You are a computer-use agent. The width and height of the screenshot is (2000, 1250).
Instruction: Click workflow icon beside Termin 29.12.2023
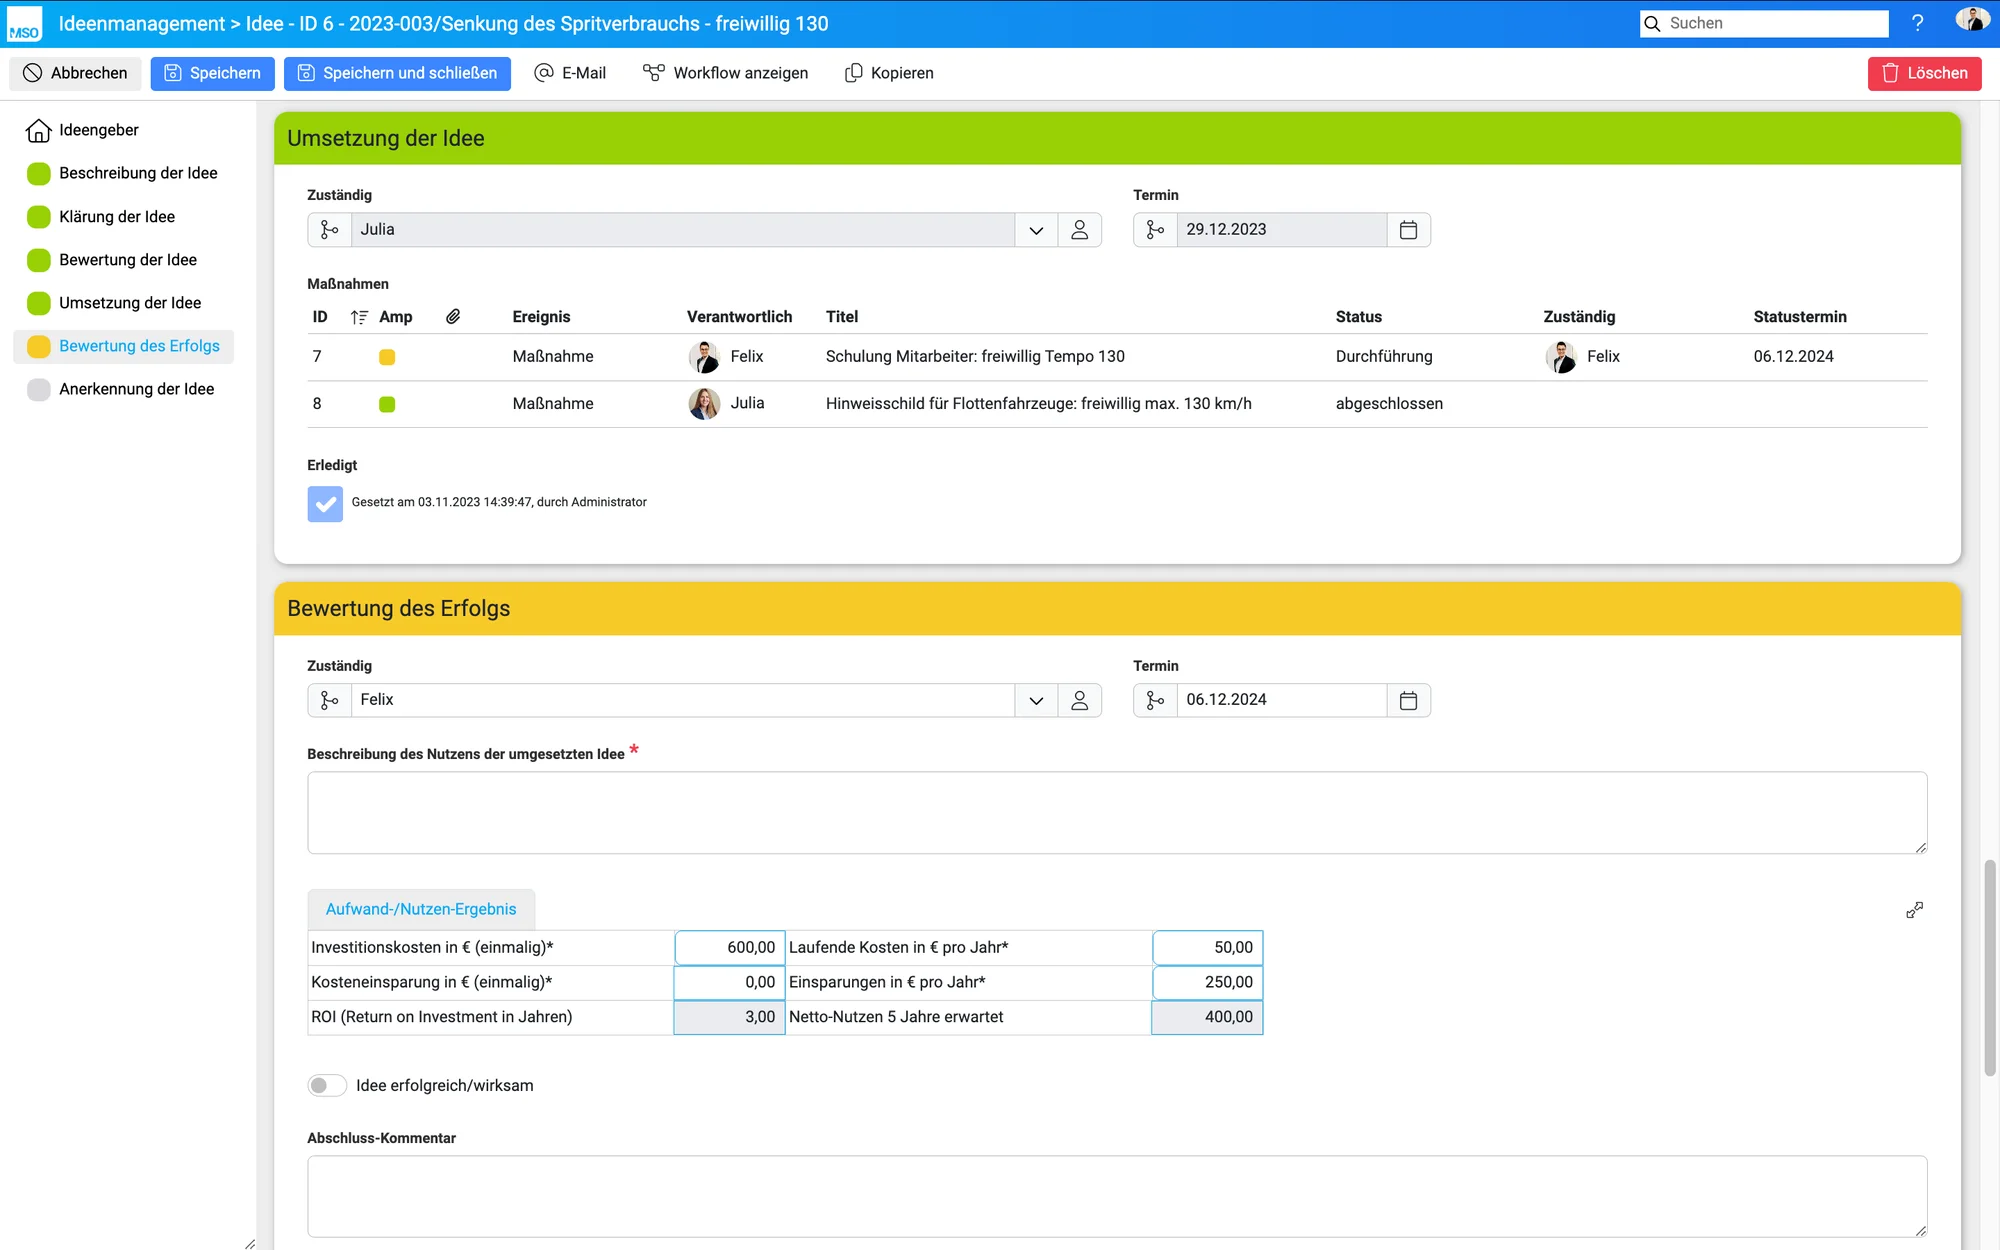click(x=1155, y=230)
